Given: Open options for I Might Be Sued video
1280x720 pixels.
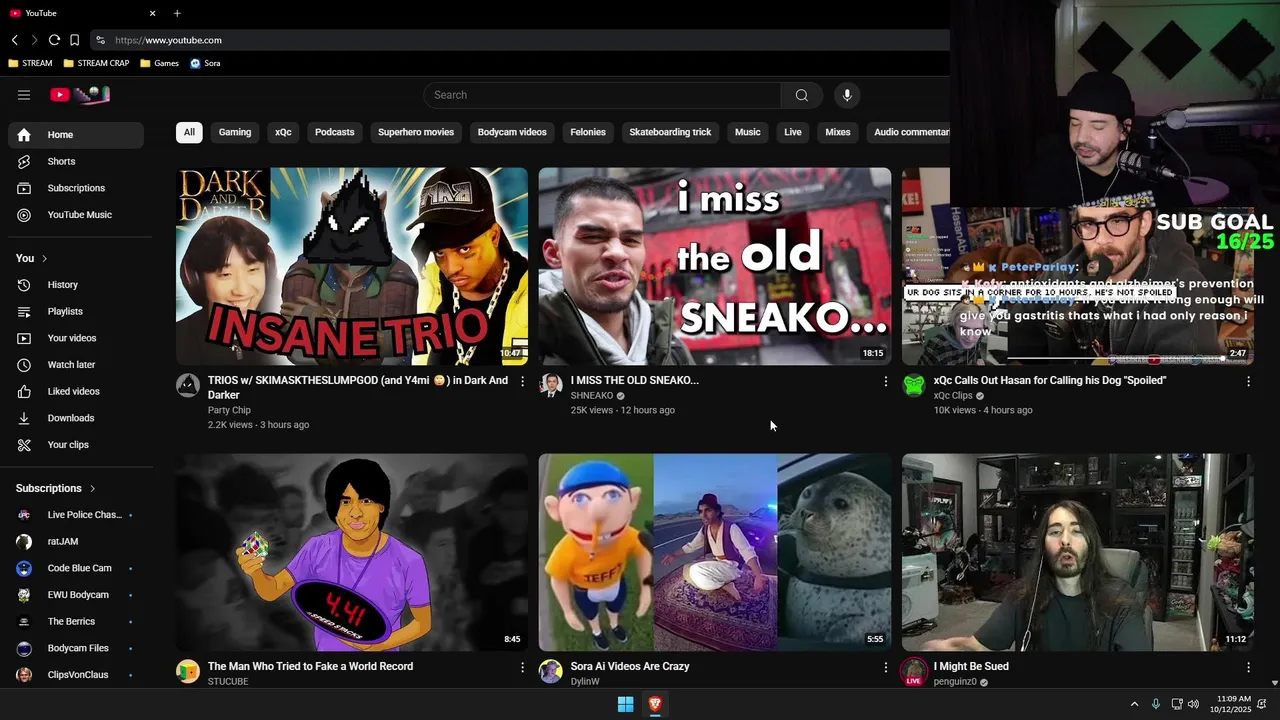Looking at the screenshot, I should click(1248, 667).
